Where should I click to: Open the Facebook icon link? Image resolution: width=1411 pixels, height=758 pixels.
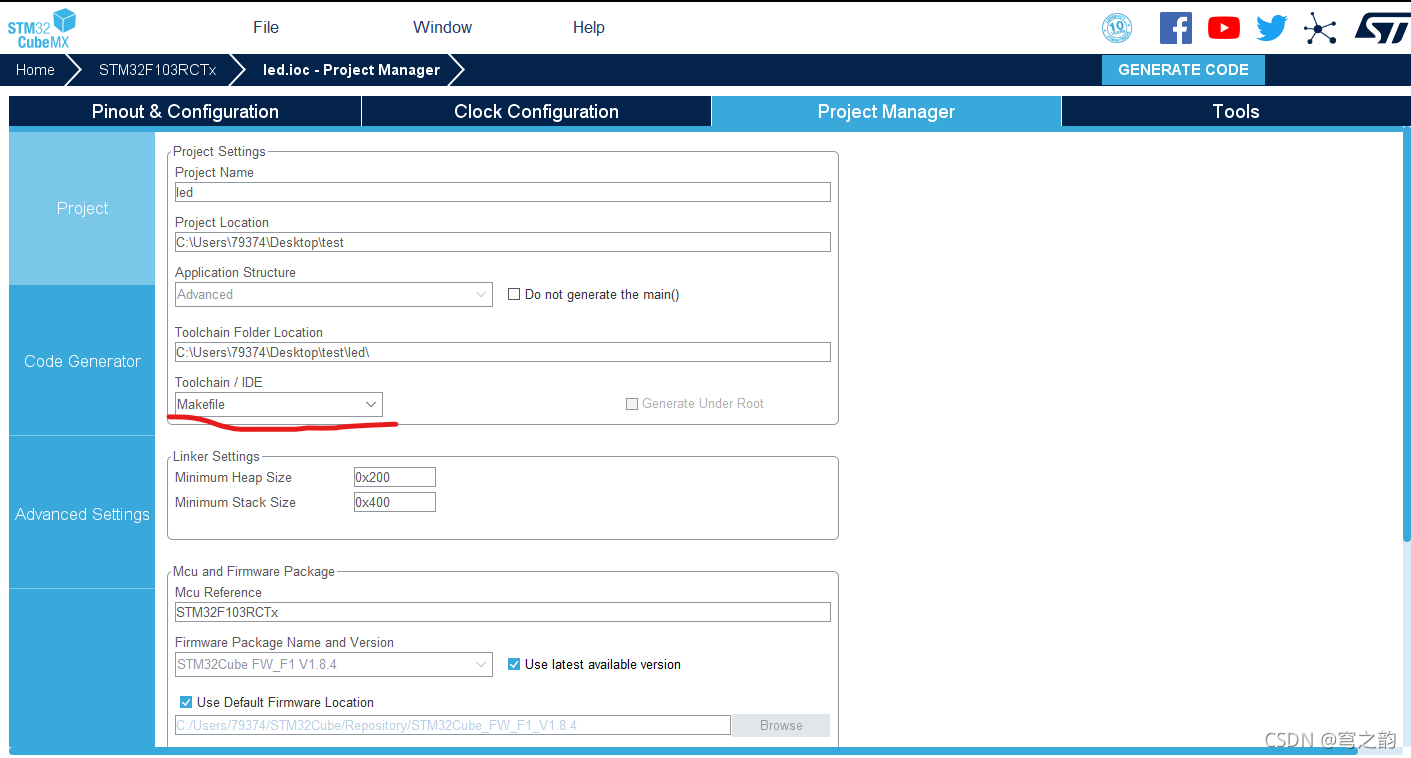[1176, 28]
